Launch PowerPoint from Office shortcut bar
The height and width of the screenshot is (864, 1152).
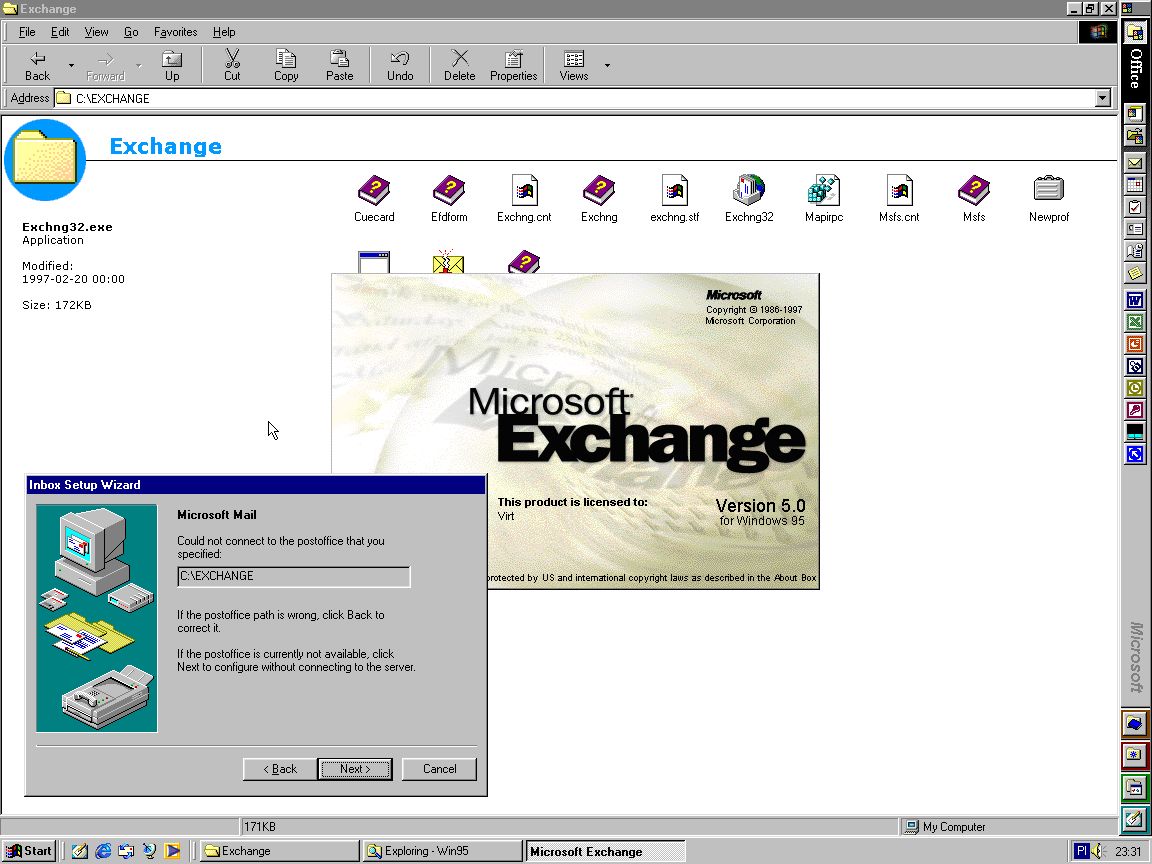[1135, 344]
